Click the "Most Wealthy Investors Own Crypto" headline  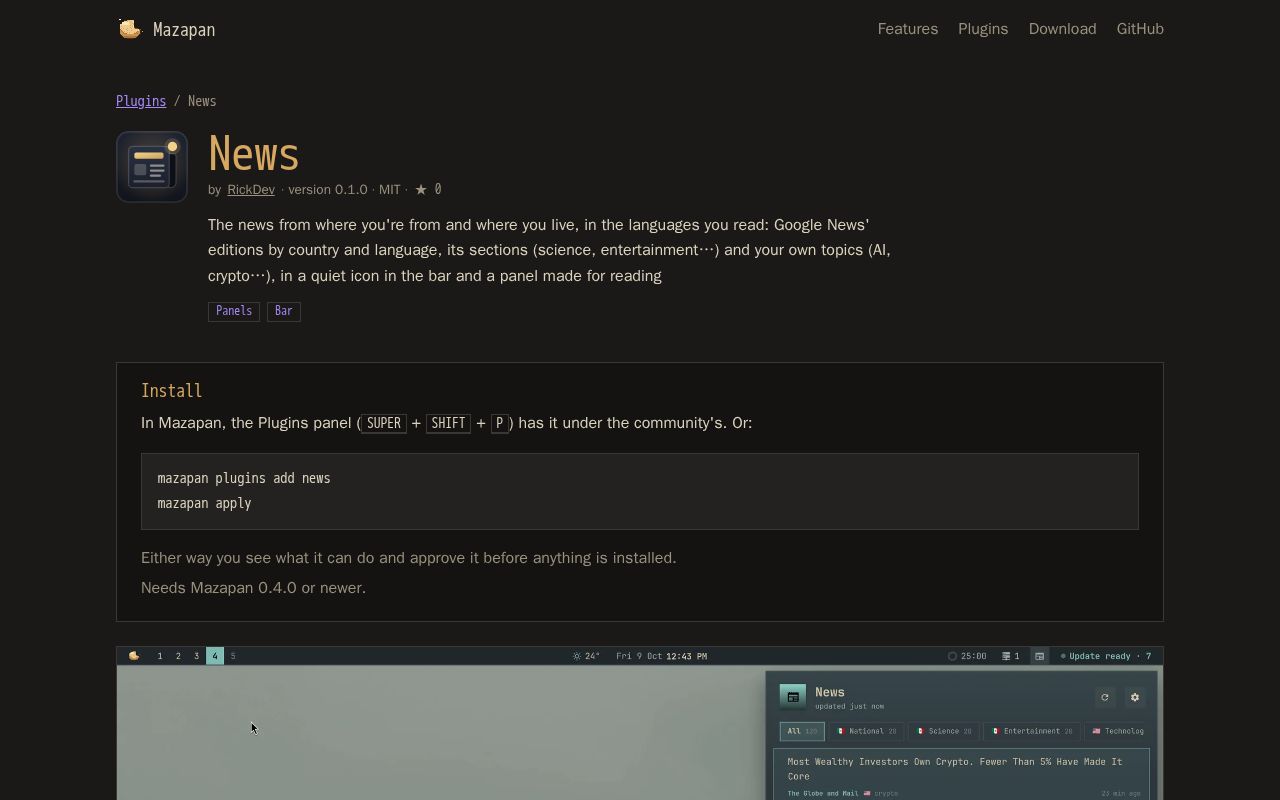pyautogui.click(x=955, y=769)
